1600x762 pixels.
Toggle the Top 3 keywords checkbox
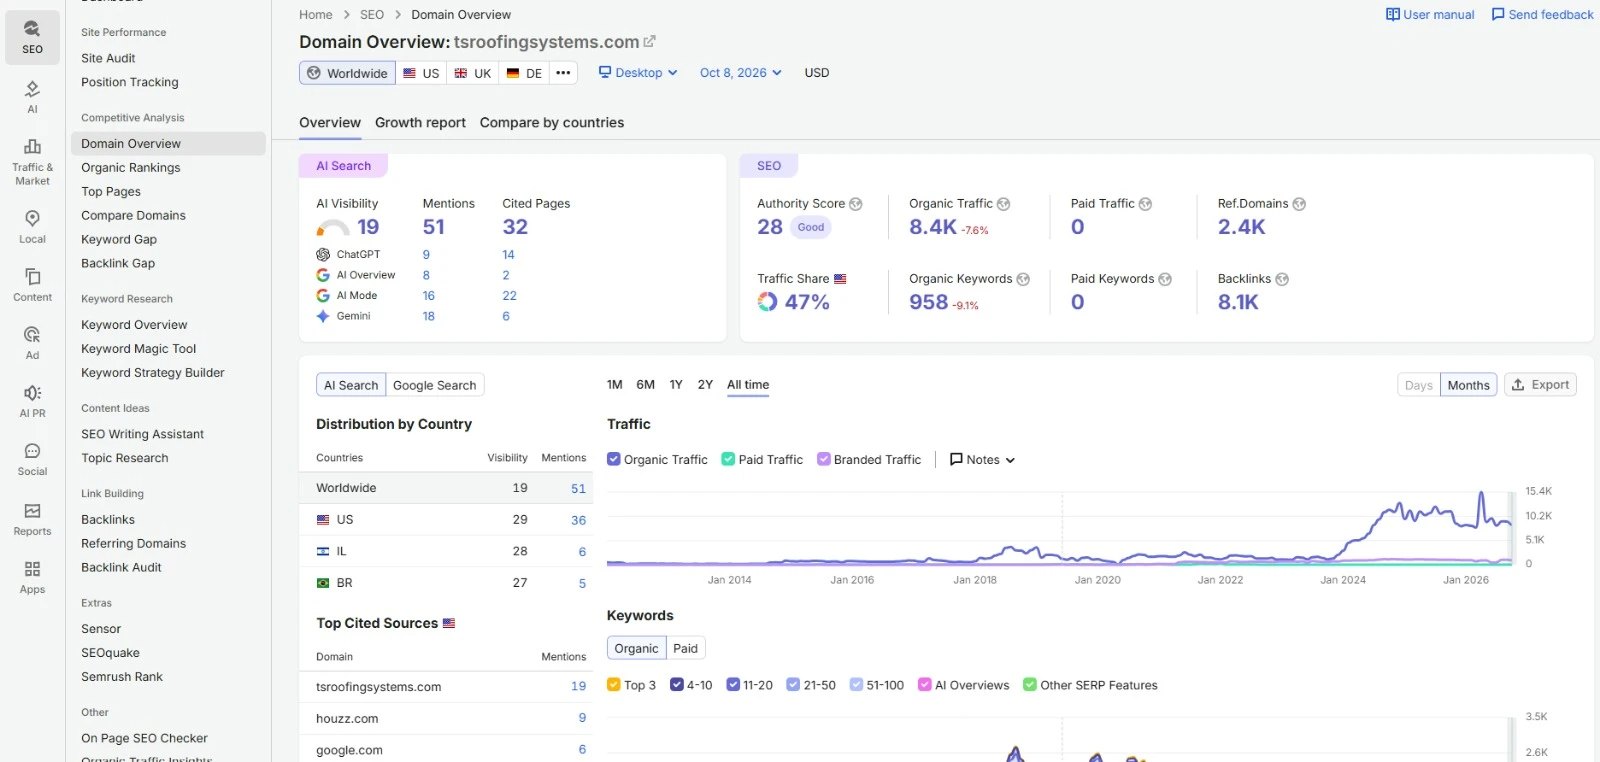tap(614, 684)
